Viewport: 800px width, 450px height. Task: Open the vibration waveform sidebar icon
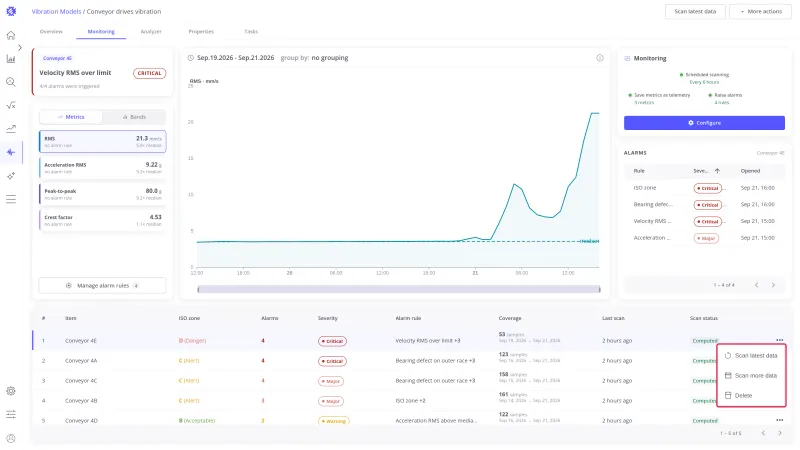[x=11, y=152]
